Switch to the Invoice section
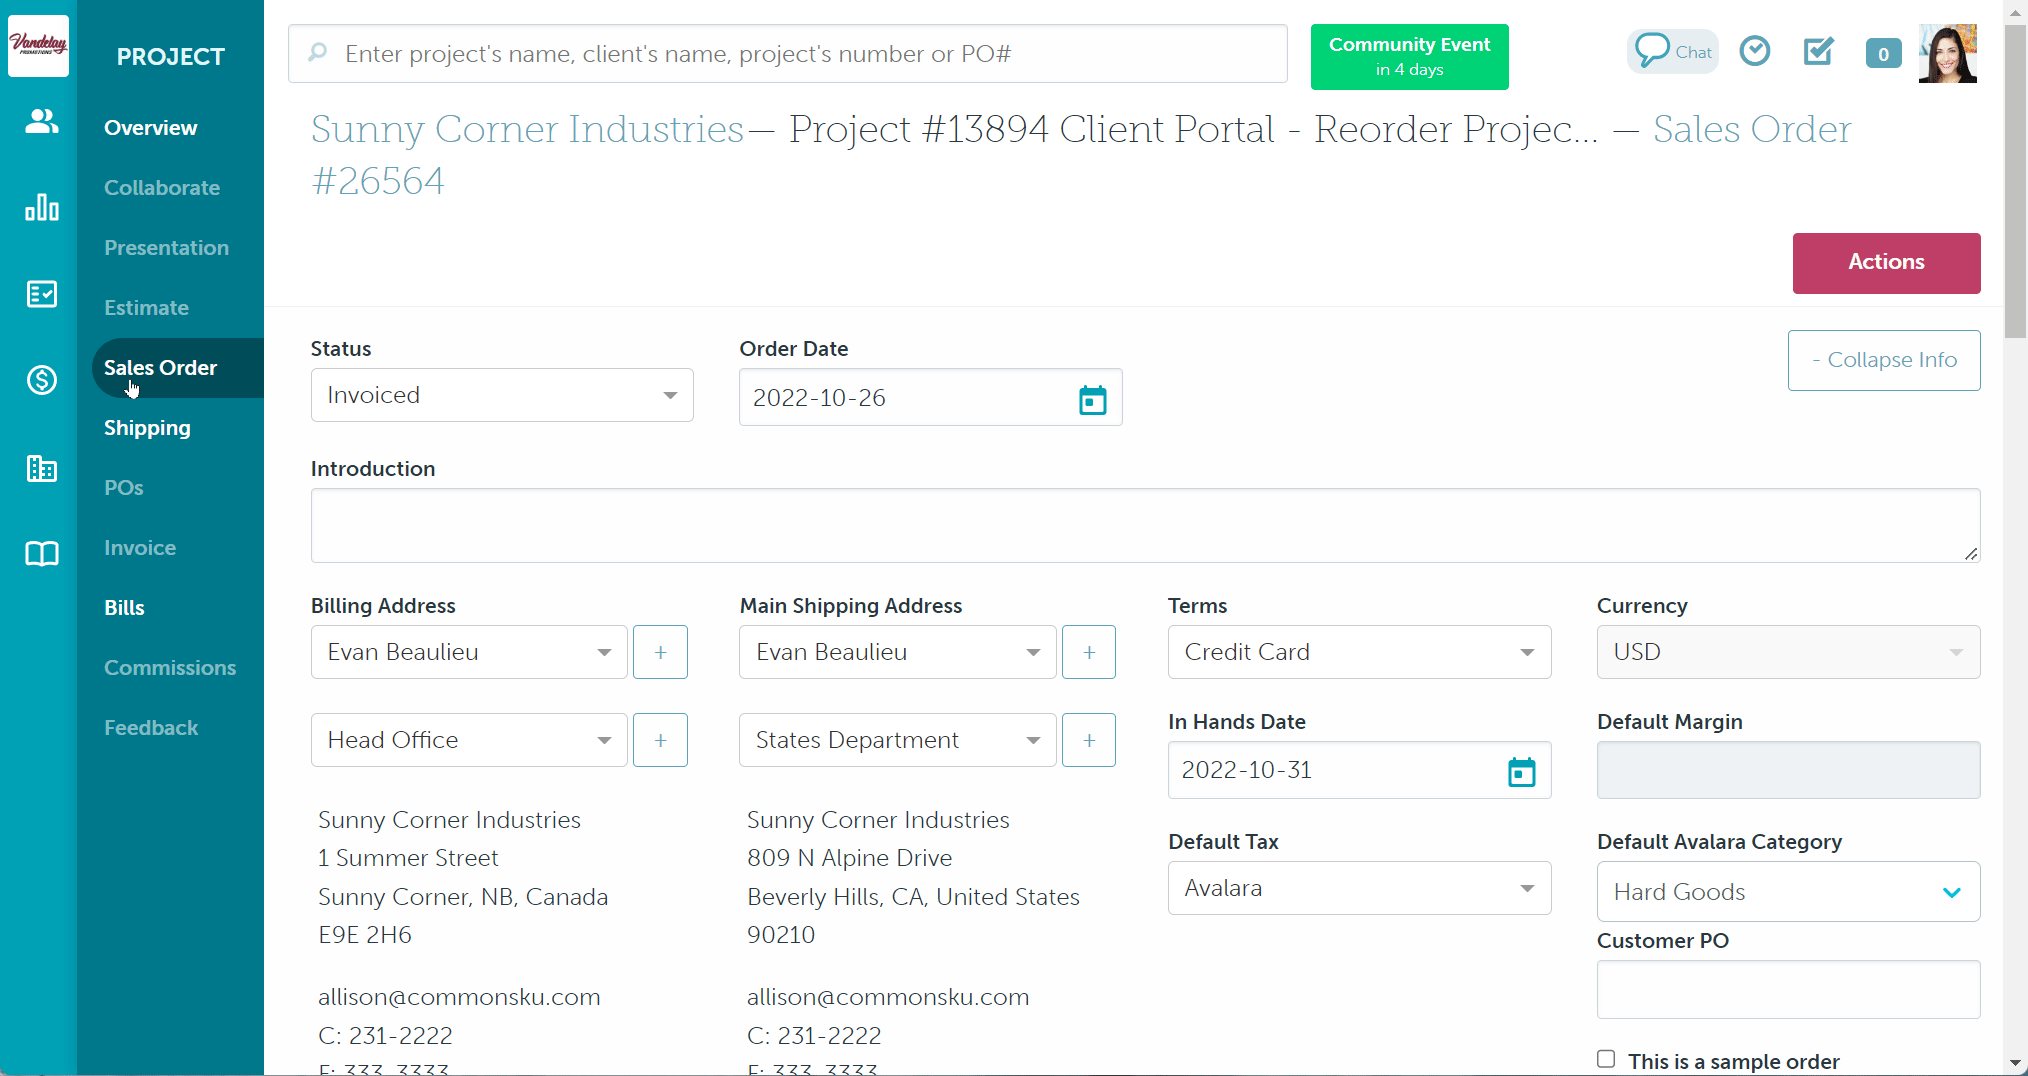 pos(140,548)
